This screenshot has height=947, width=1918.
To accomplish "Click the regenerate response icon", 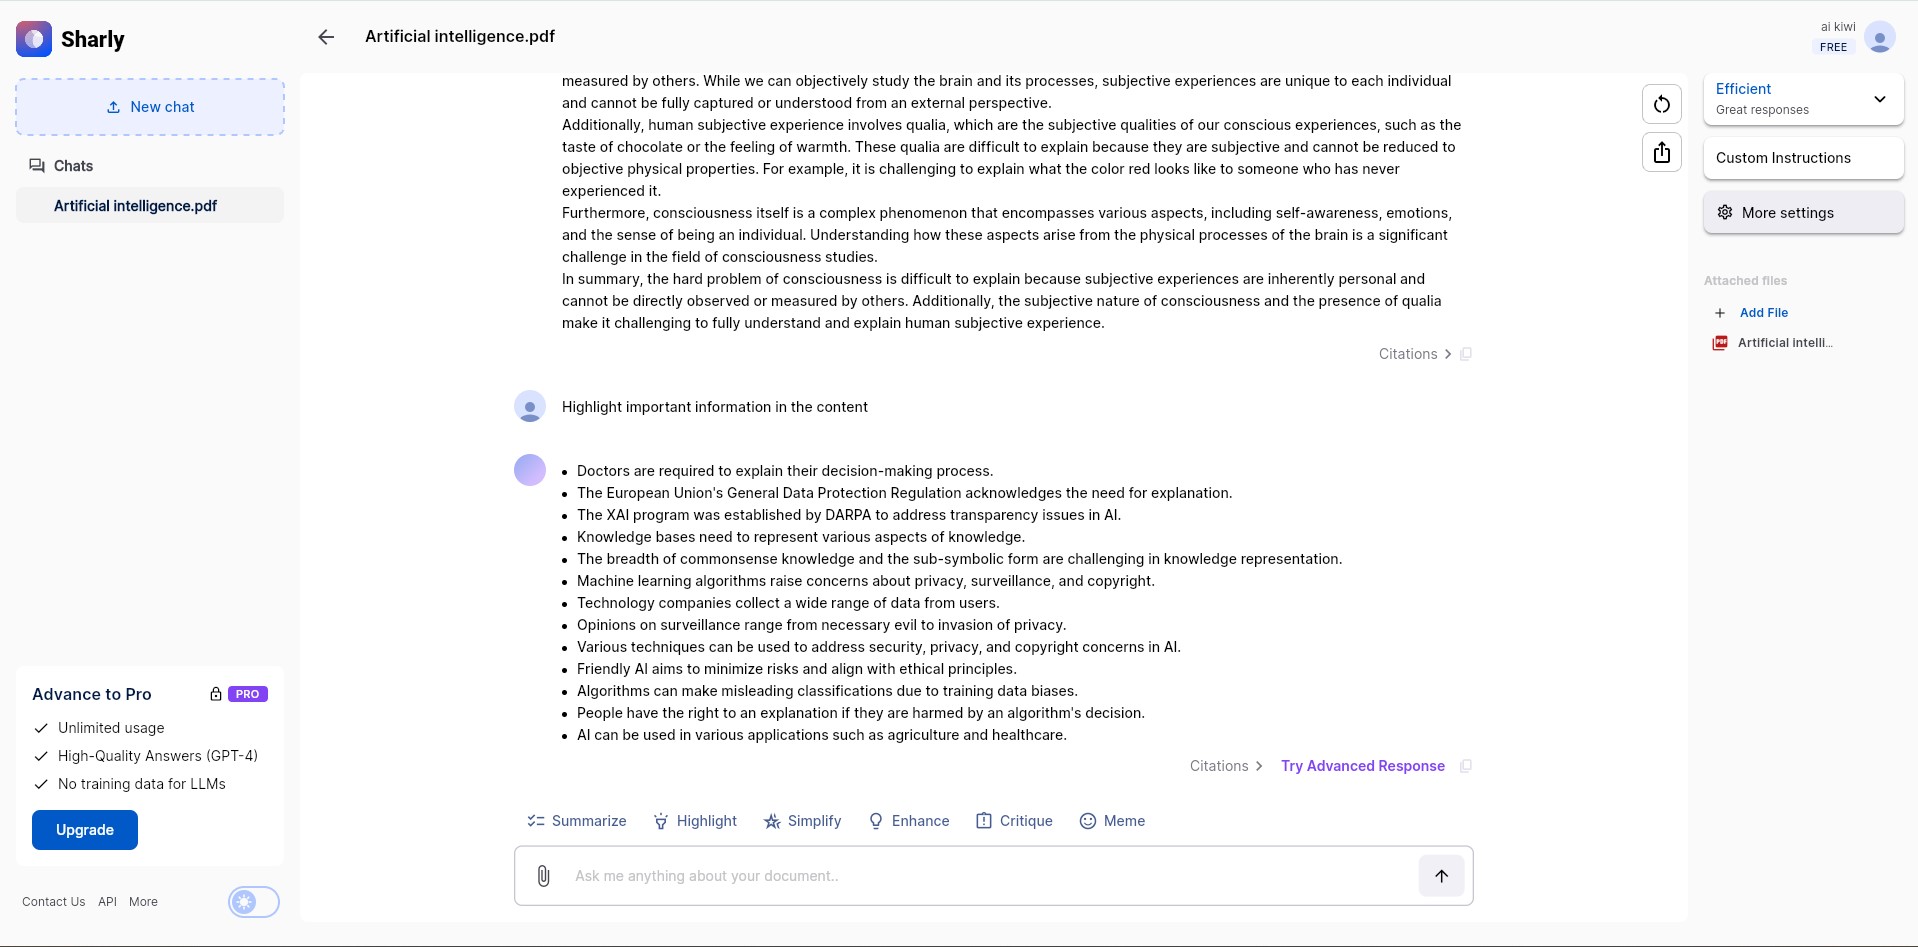I will point(1662,104).
